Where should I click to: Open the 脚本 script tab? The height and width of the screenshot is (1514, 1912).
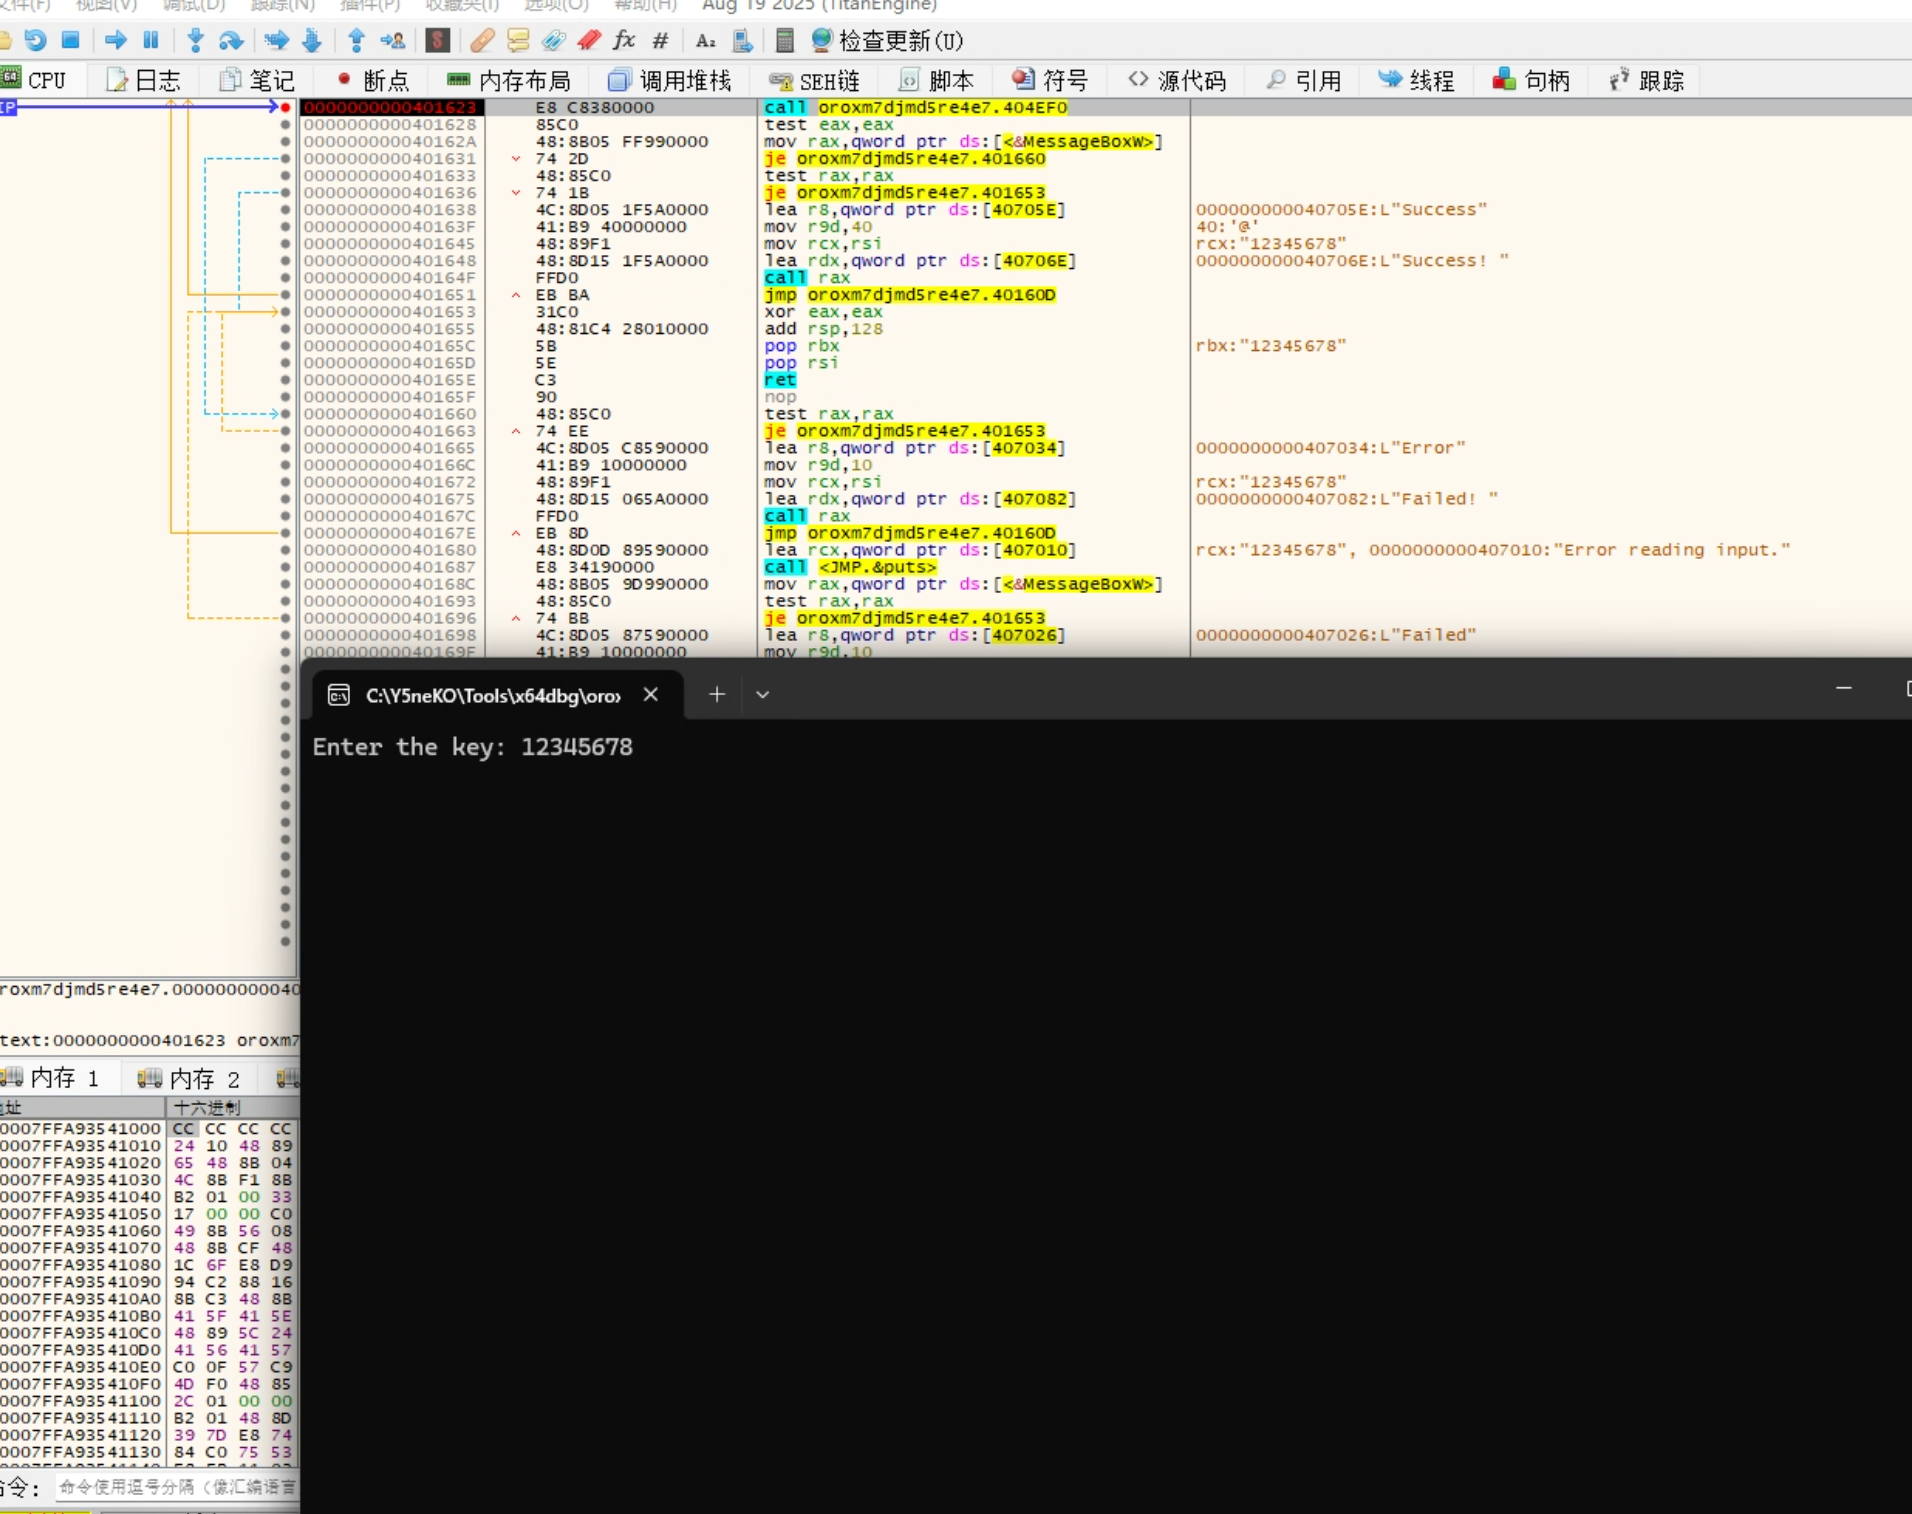(x=937, y=80)
